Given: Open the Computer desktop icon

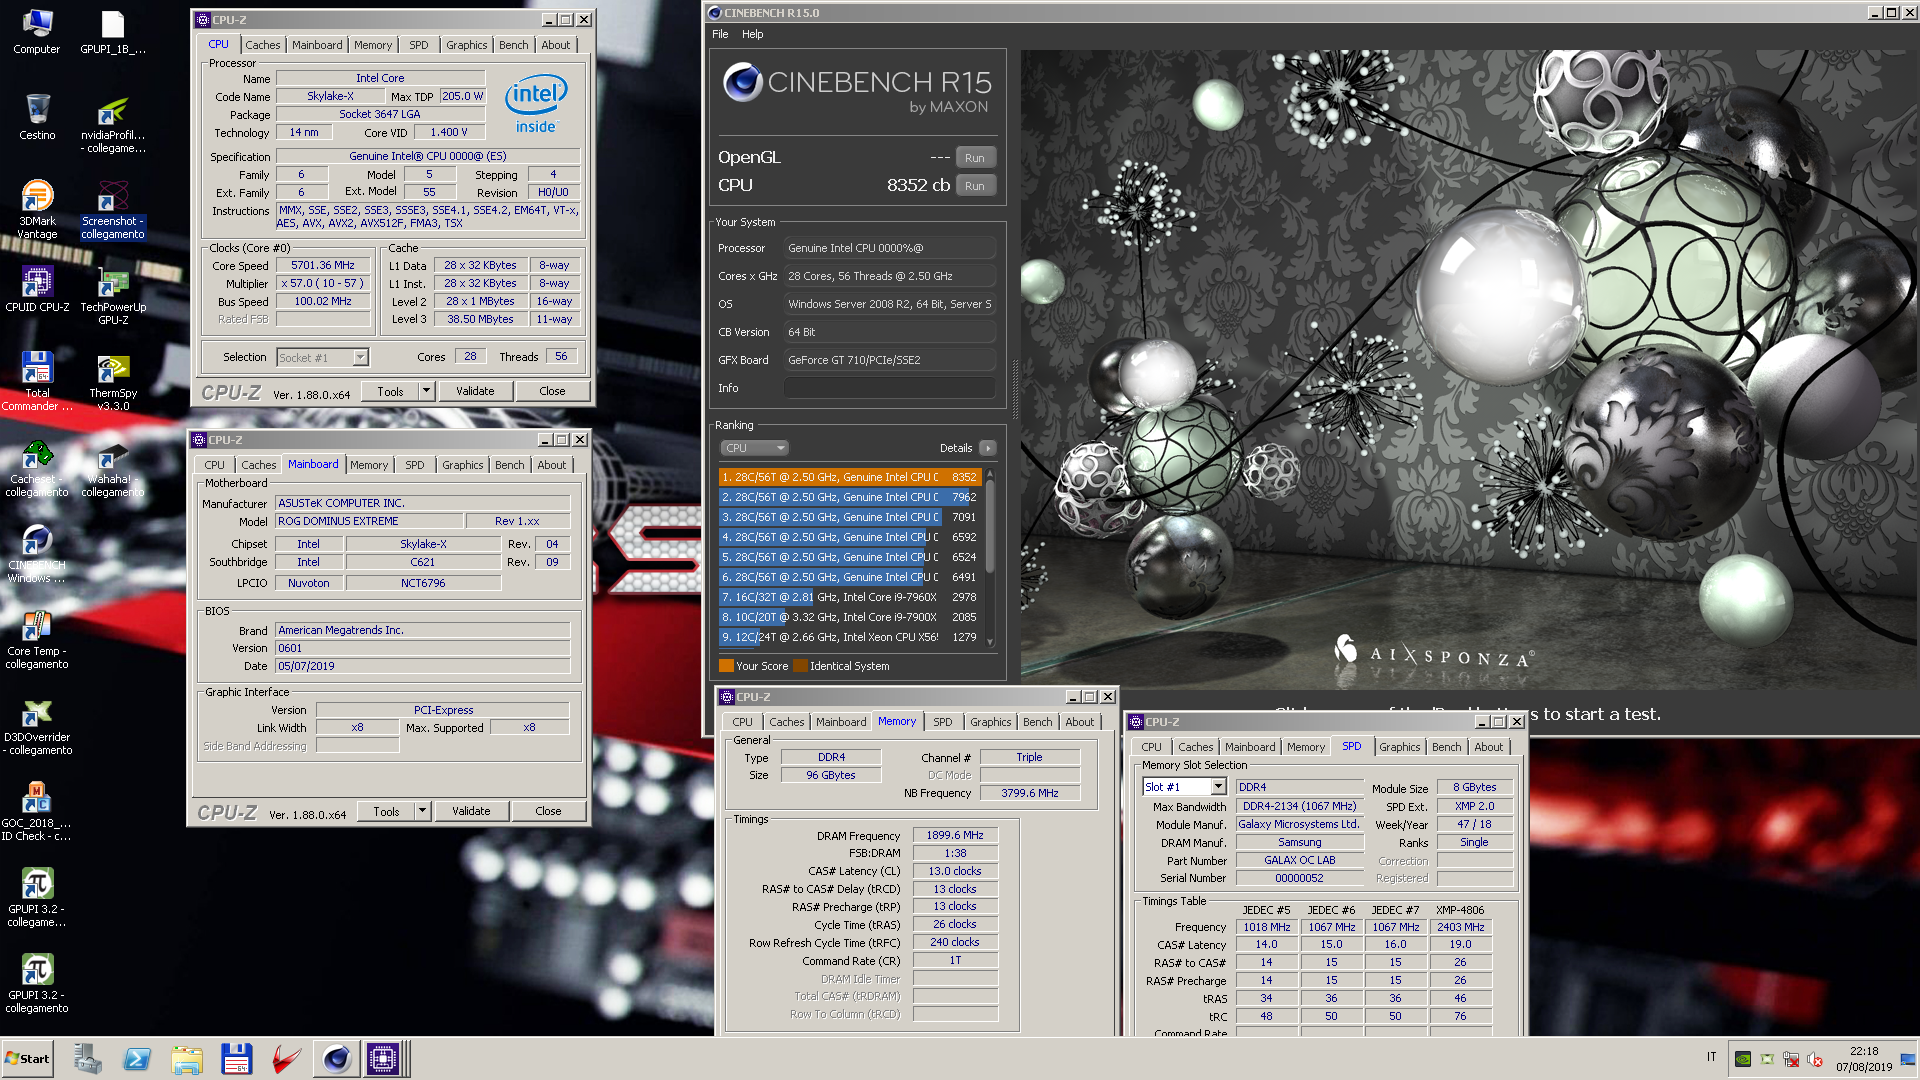Looking at the screenshot, I should pyautogui.click(x=37, y=31).
